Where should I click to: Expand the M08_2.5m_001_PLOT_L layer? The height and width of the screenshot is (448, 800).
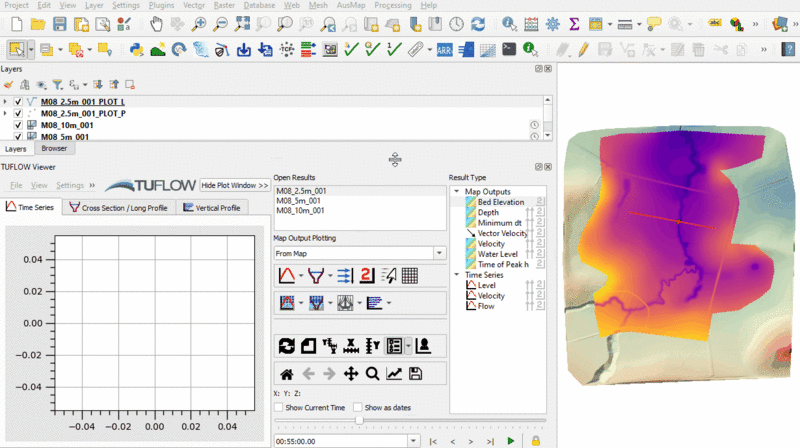click(x=6, y=102)
